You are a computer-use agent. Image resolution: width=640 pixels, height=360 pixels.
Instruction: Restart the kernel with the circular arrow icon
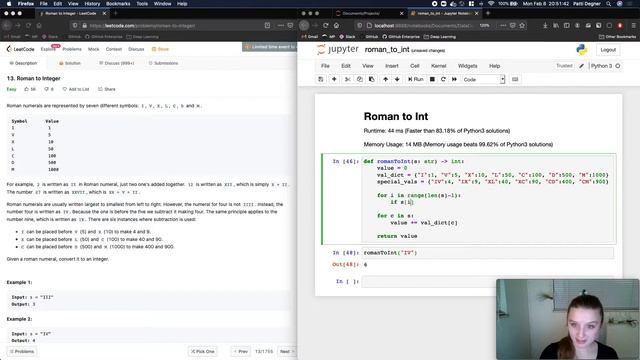click(x=443, y=79)
